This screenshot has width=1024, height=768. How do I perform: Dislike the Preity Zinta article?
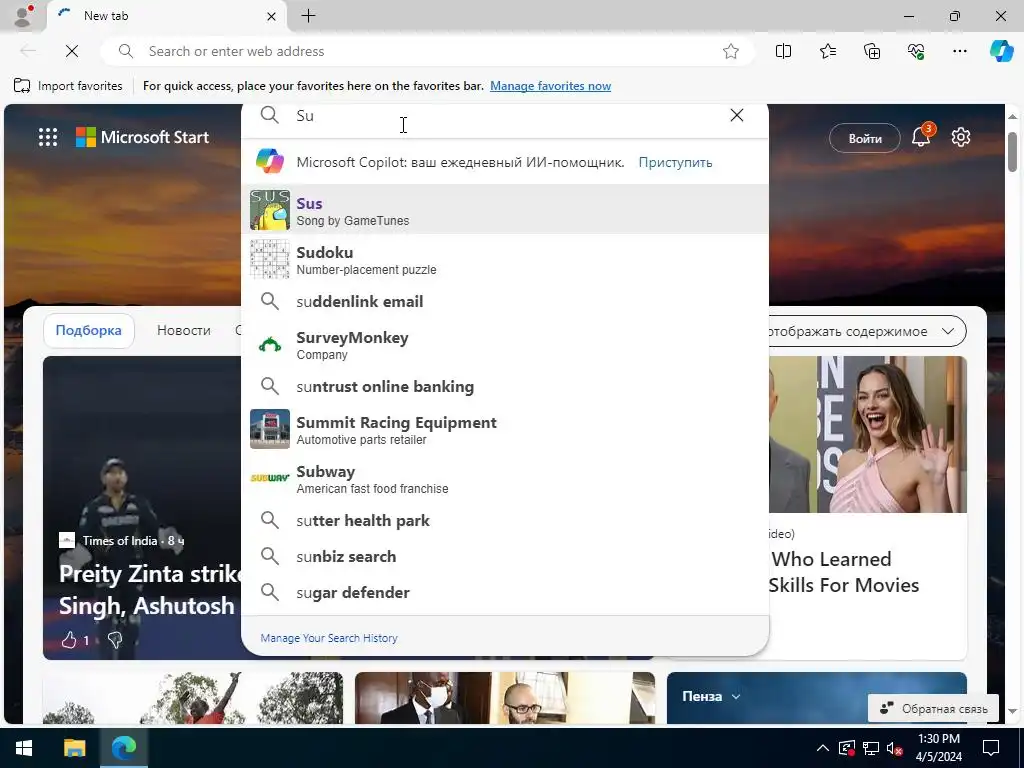pos(115,640)
